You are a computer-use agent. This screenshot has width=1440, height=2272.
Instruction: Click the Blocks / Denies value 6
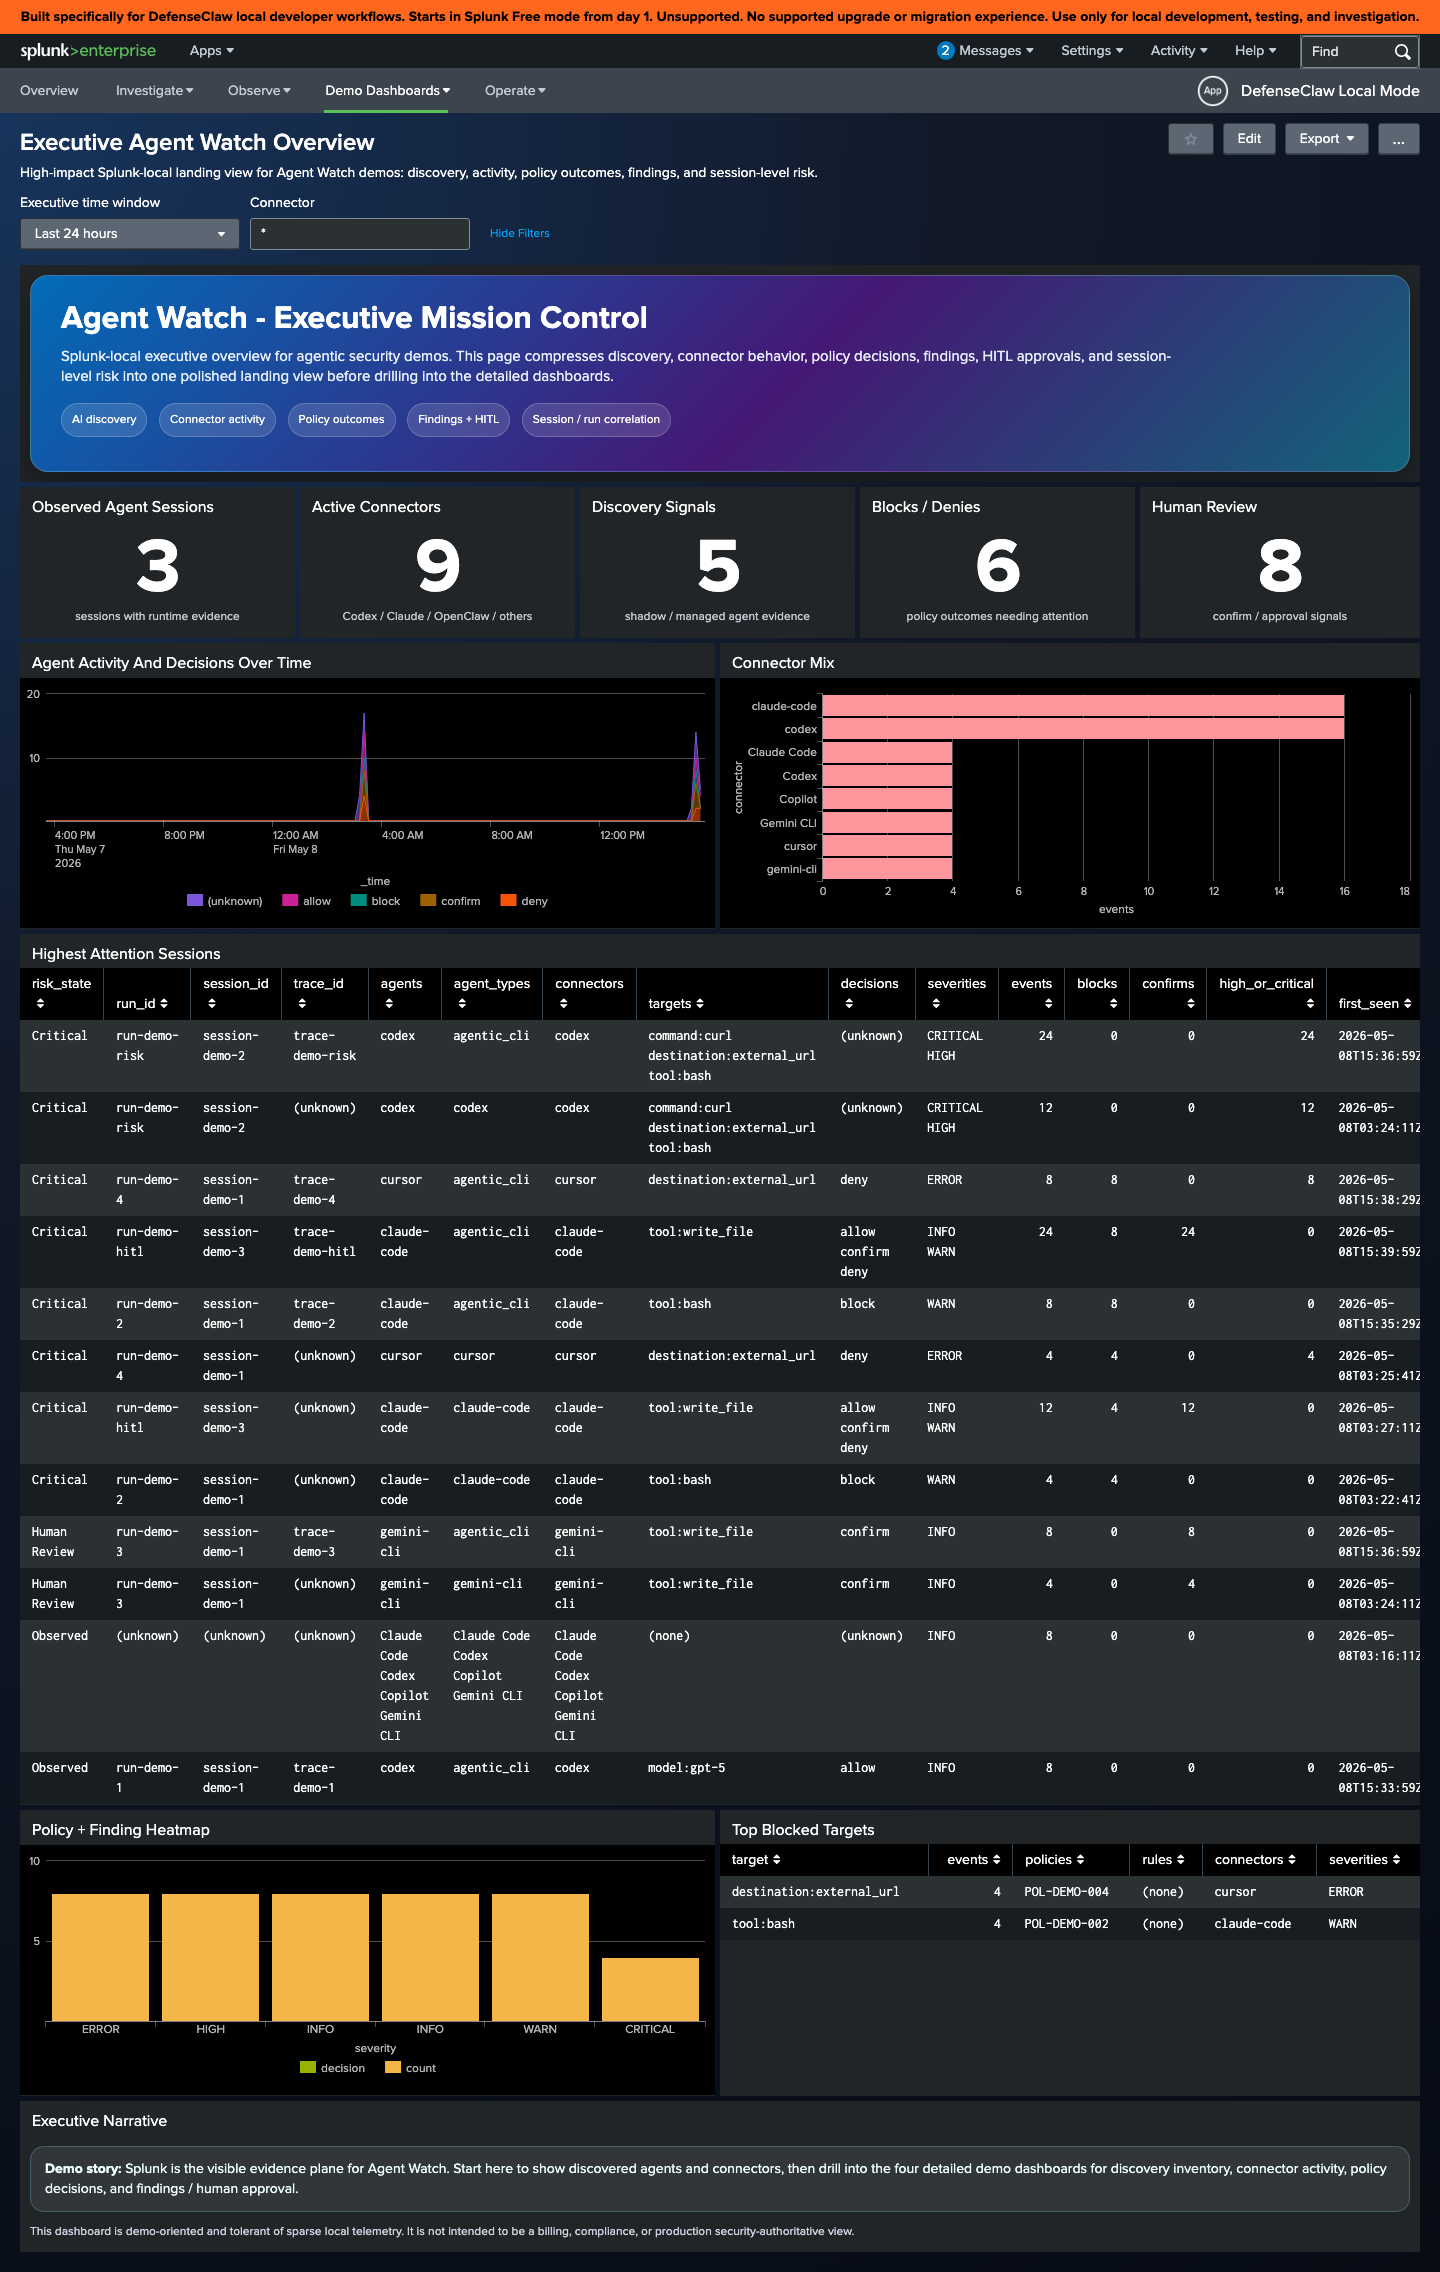coord(998,566)
